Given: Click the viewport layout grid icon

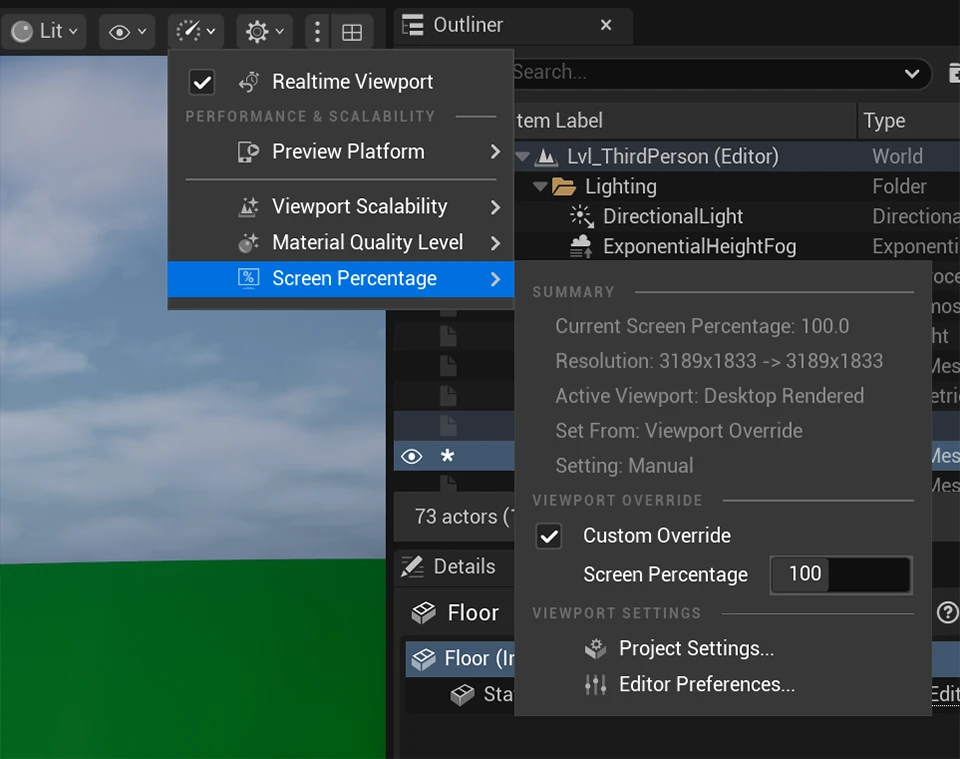Looking at the screenshot, I should pyautogui.click(x=352, y=32).
